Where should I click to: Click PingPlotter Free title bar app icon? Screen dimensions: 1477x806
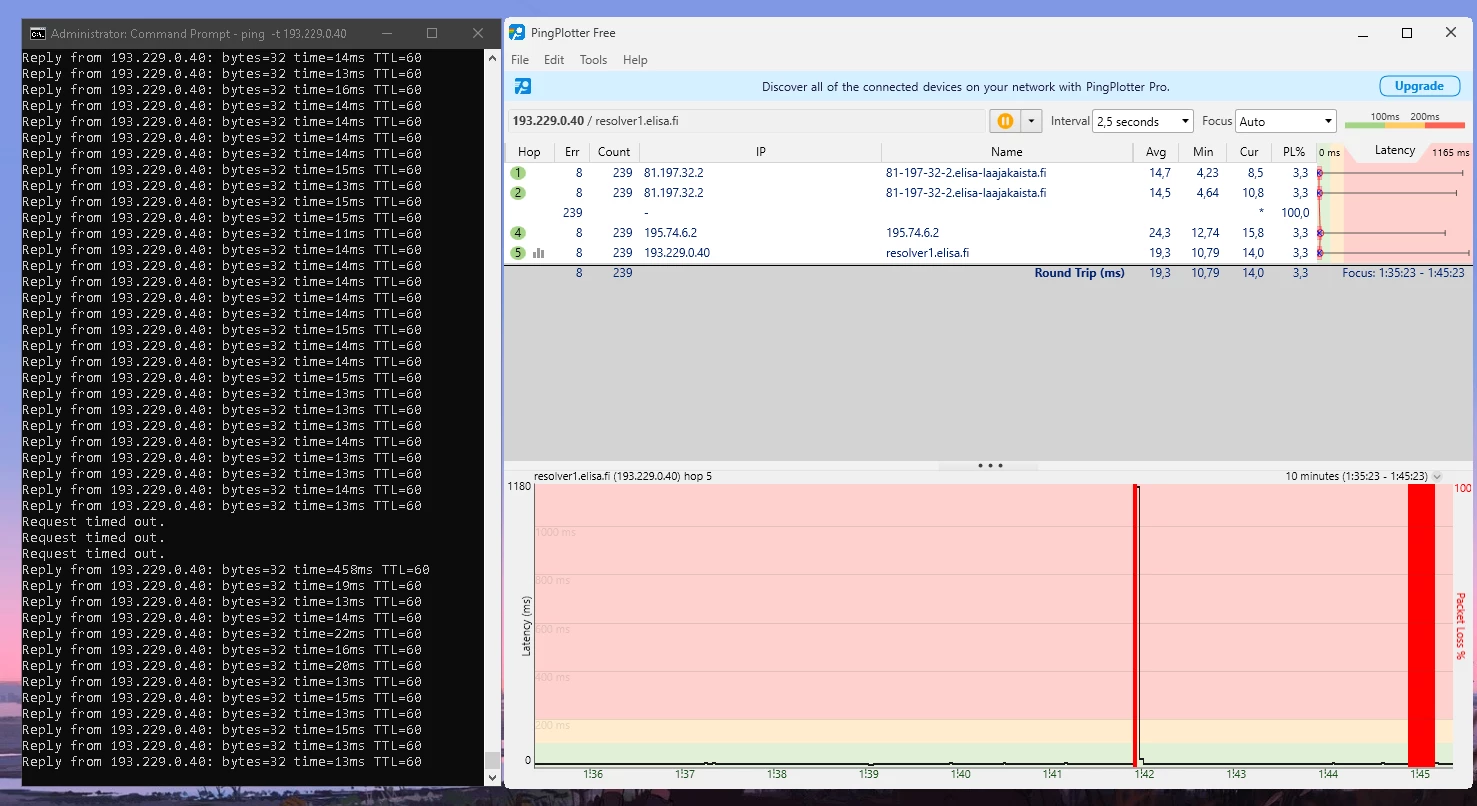tap(517, 33)
